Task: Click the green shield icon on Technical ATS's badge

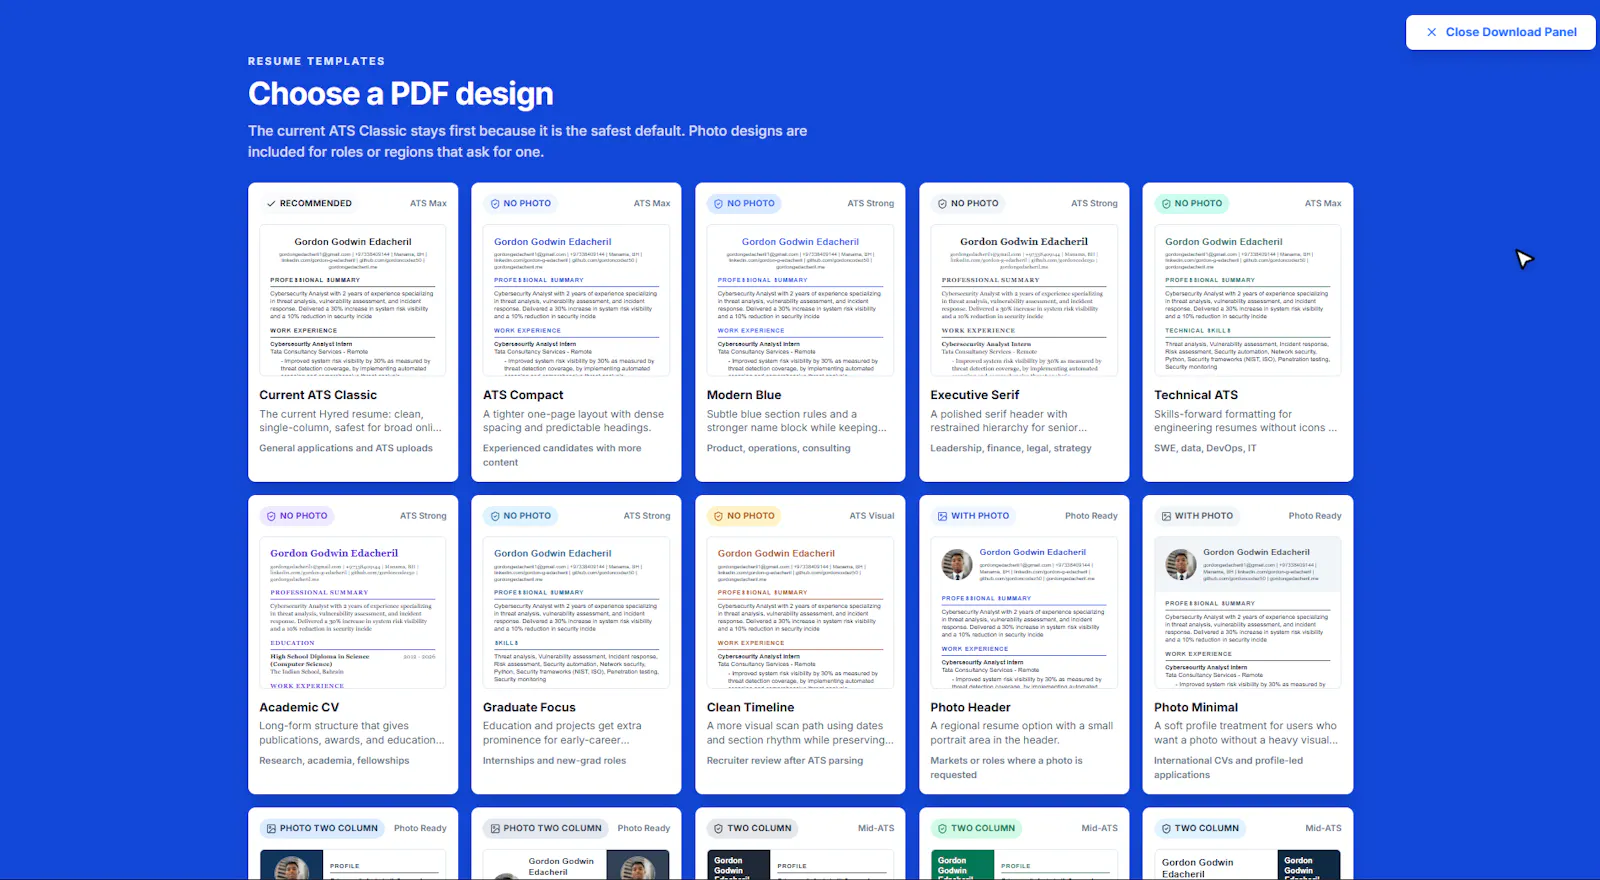Action: (x=1166, y=204)
